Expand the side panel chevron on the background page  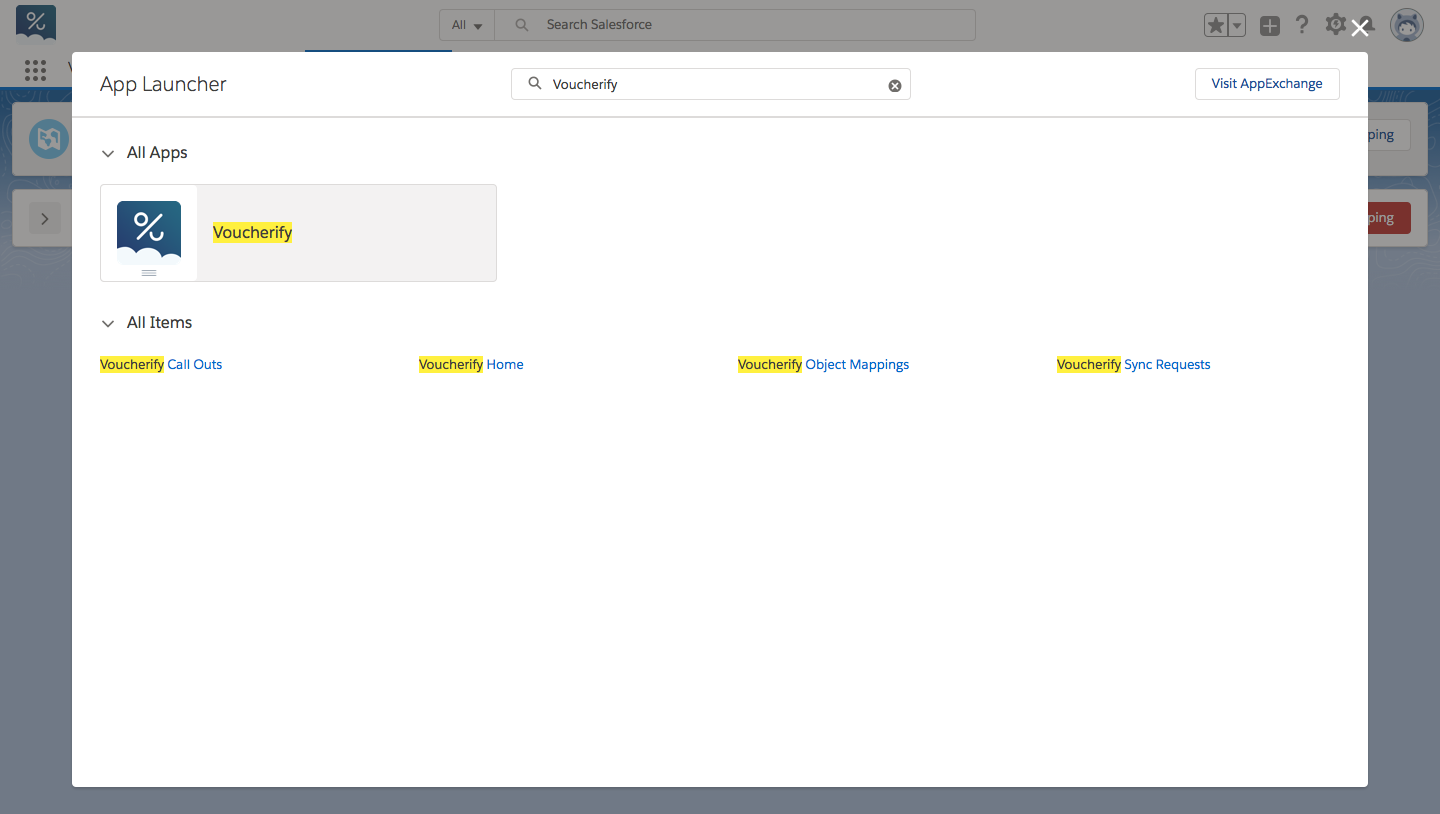(x=45, y=218)
